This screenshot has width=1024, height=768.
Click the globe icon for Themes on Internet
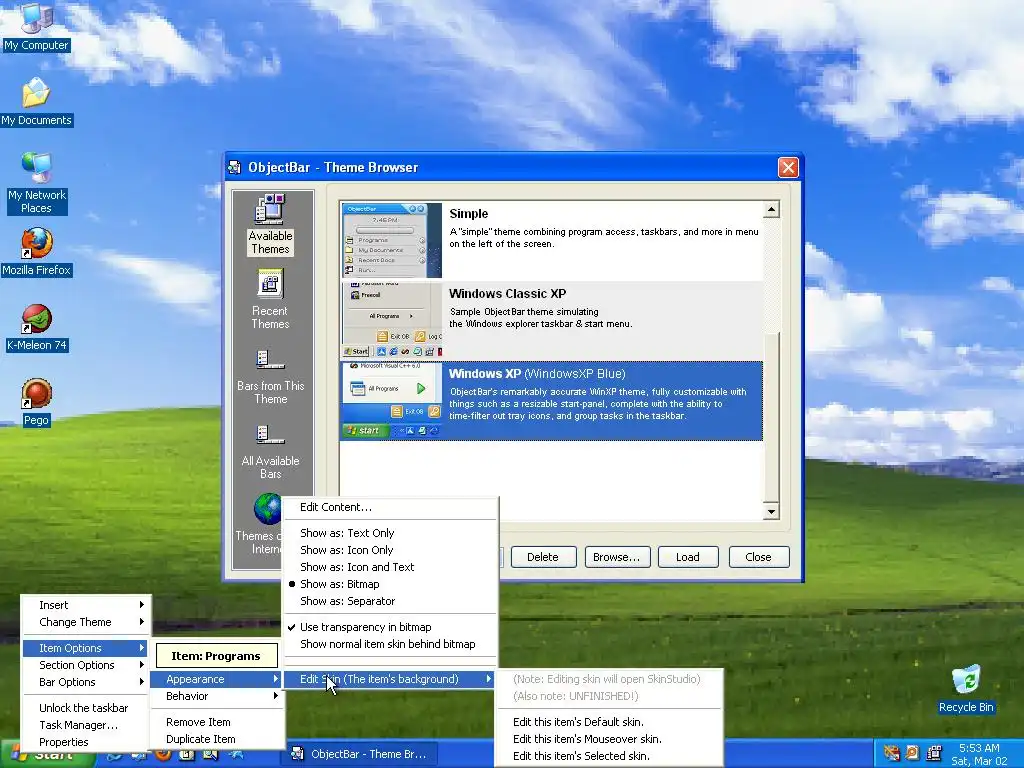tap(267, 509)
